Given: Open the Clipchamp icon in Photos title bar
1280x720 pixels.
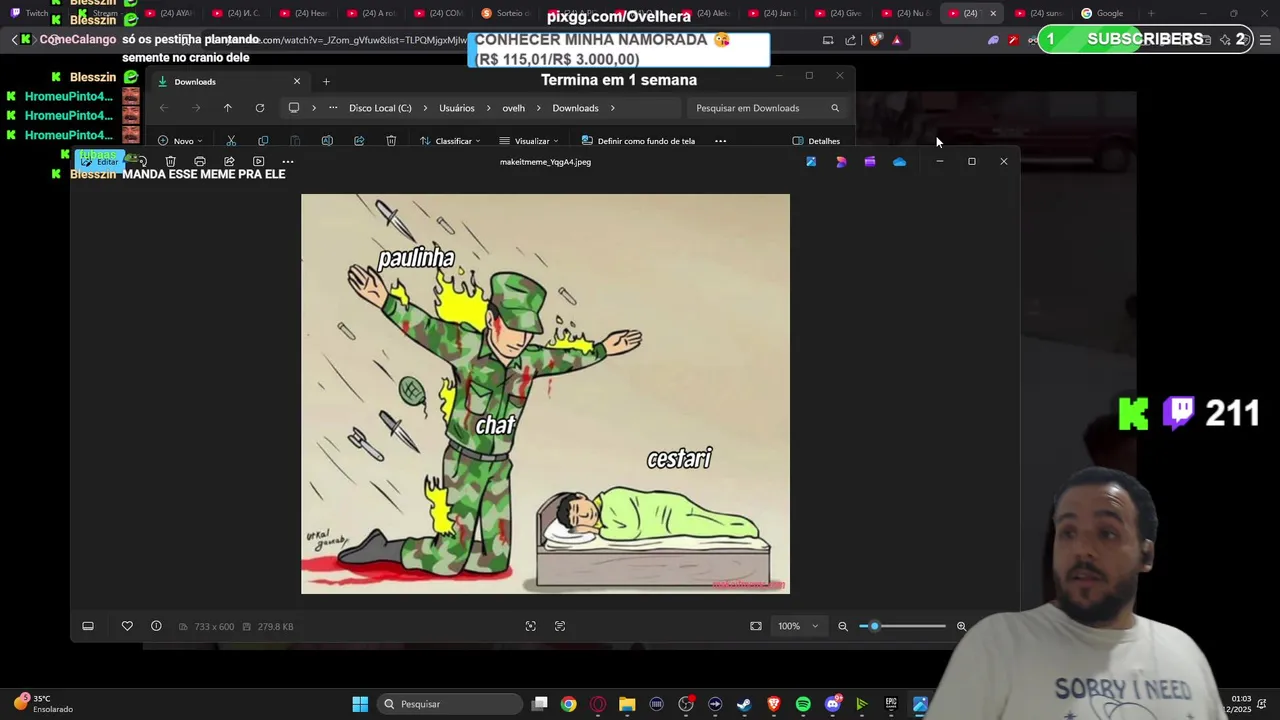Looking at the screenshot, I should [x=870, y=161].
